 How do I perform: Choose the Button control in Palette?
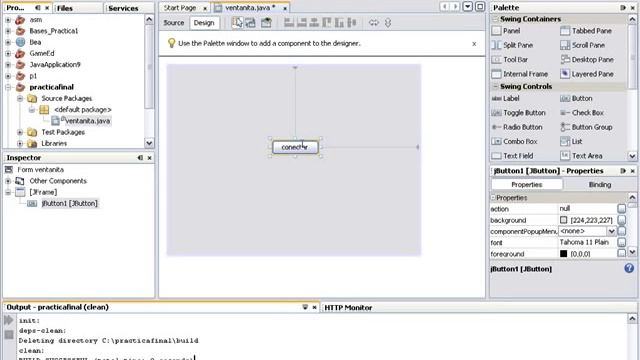576,98
